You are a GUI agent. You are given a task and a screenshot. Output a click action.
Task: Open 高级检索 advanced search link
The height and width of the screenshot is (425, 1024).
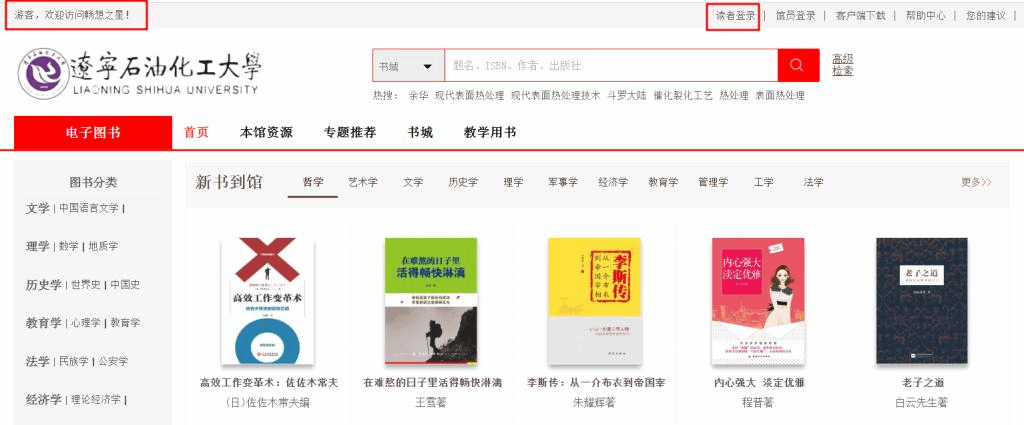[842, 65]
